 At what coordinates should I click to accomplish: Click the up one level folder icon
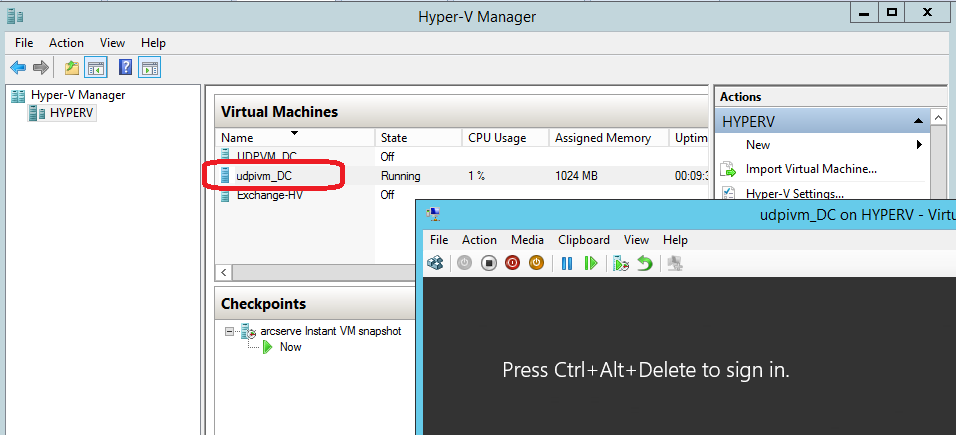pos(72,68)
